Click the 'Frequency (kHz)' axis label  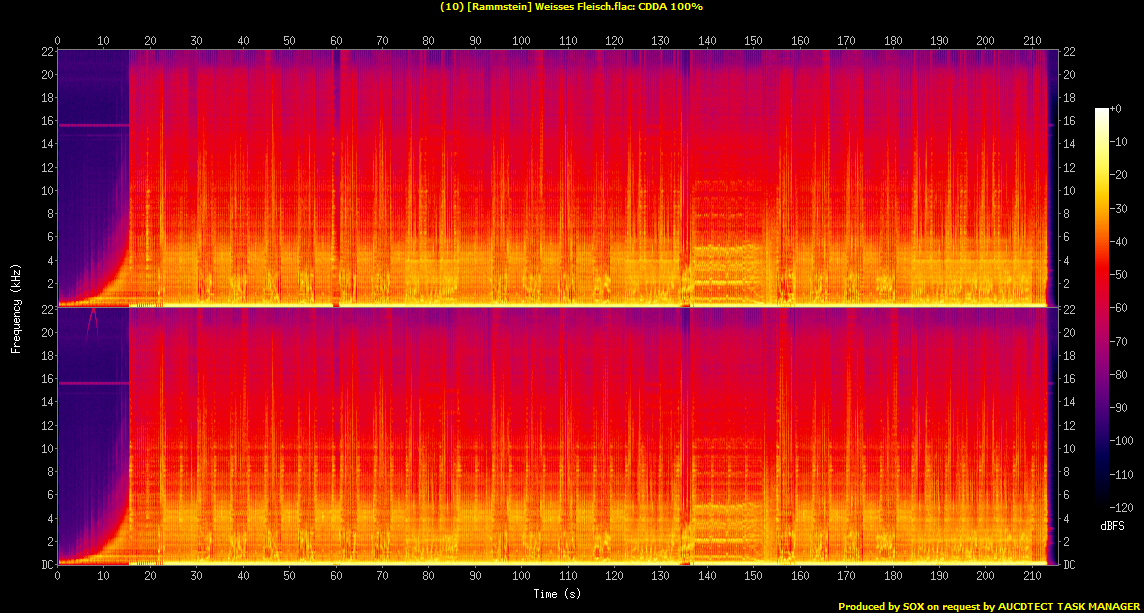(16, 307)
